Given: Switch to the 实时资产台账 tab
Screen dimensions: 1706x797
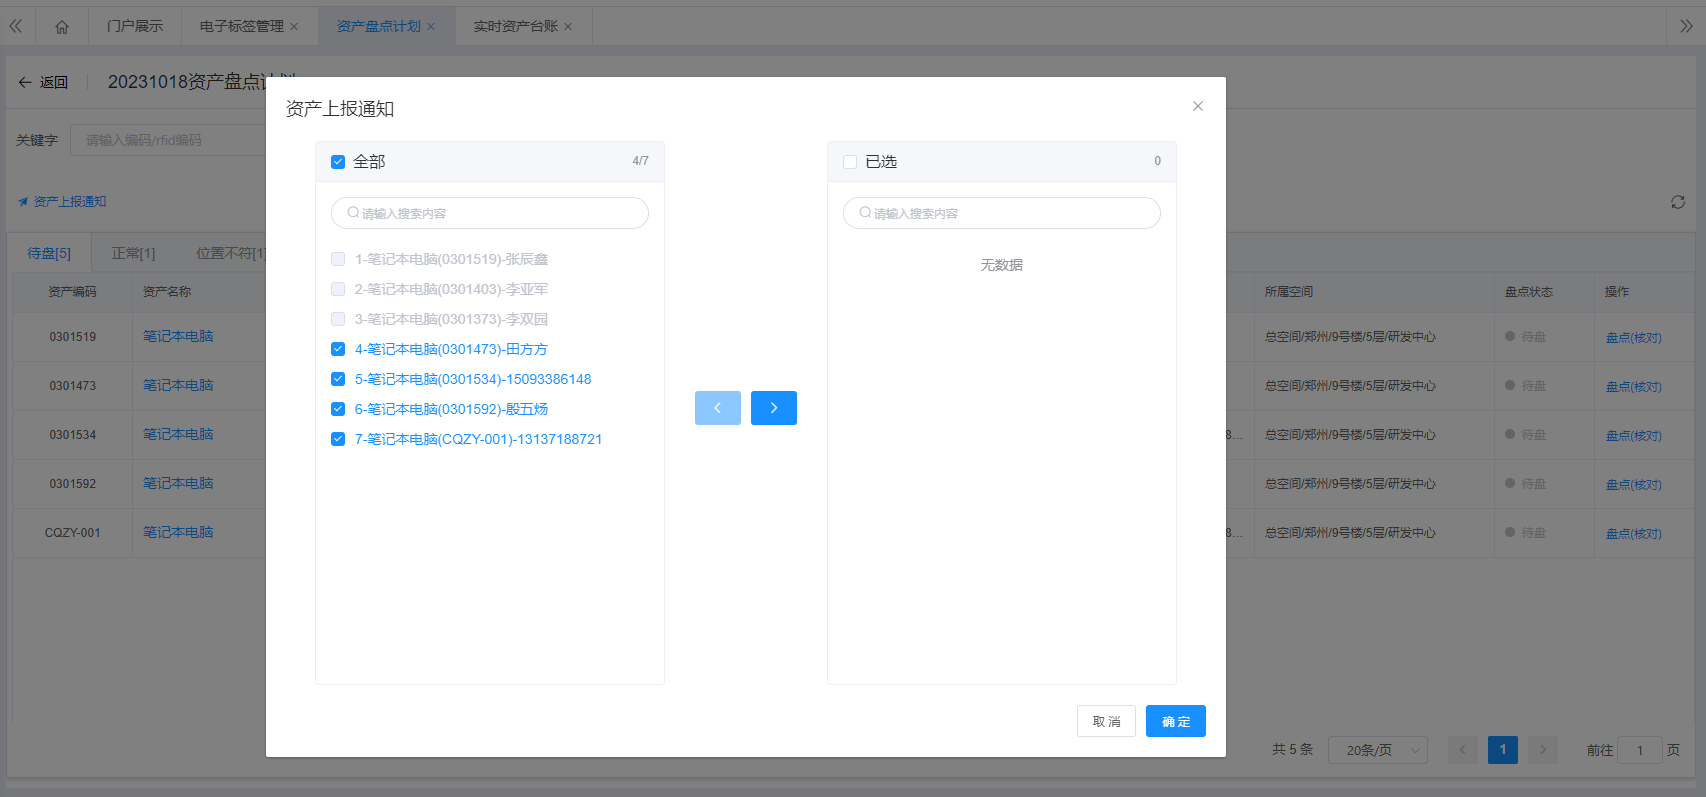Looking at the screenshot, I should click(515, 26).
